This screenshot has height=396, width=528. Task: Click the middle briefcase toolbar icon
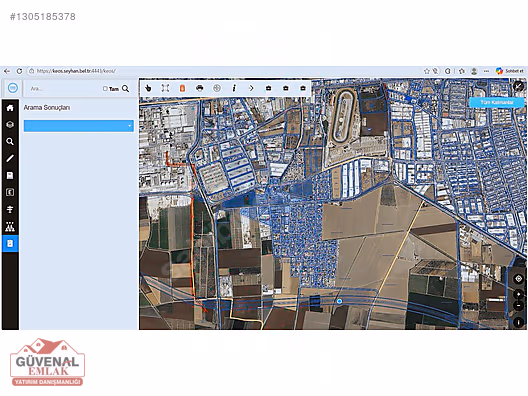point(286,88)
